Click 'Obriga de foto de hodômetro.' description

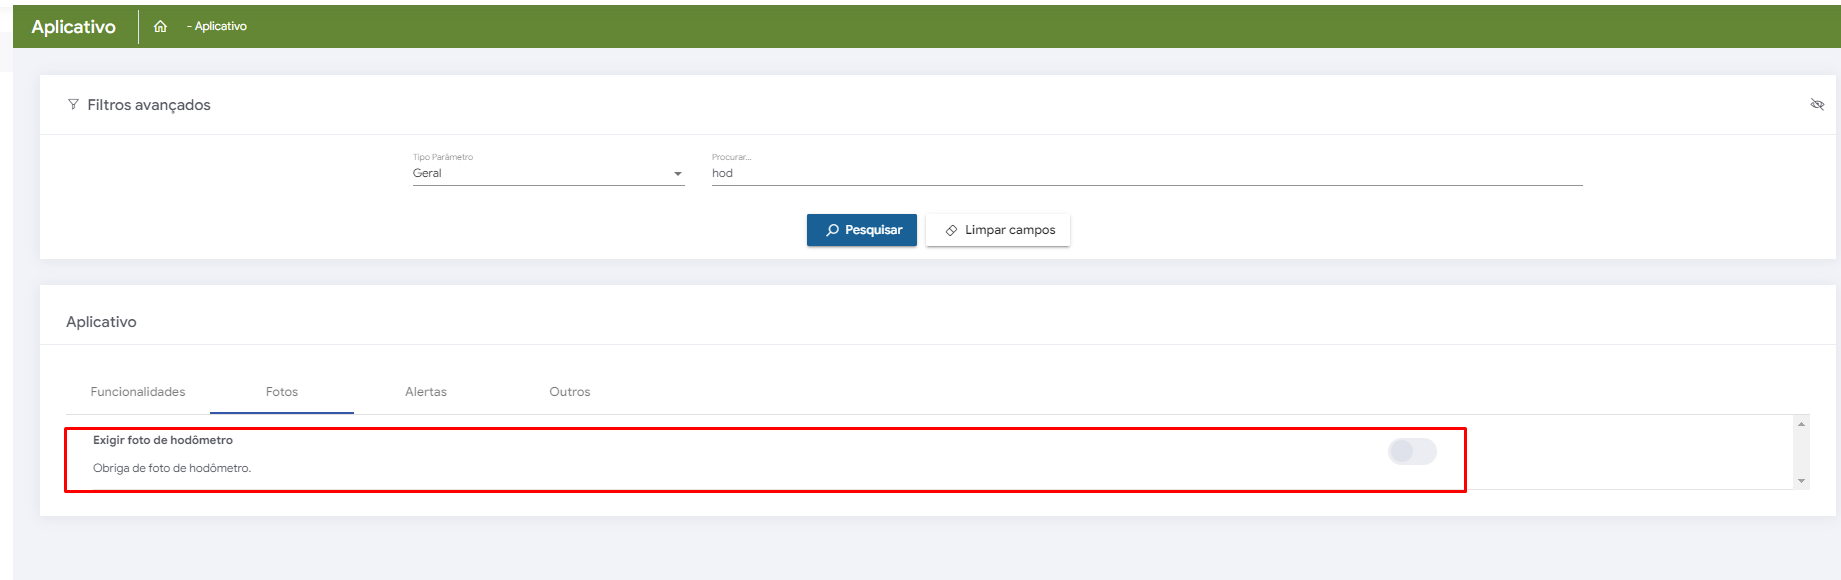172,468
